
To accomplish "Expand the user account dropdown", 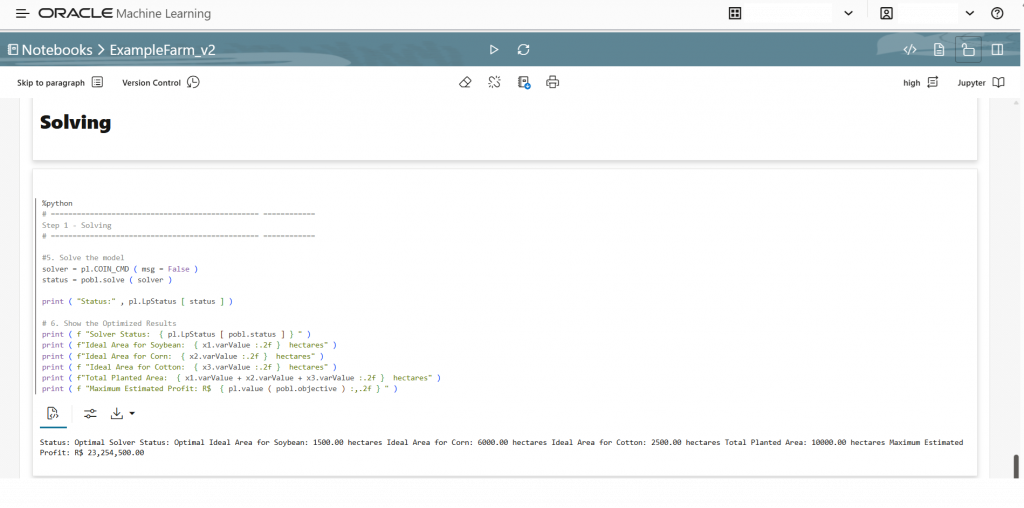I will pos(970,13).
